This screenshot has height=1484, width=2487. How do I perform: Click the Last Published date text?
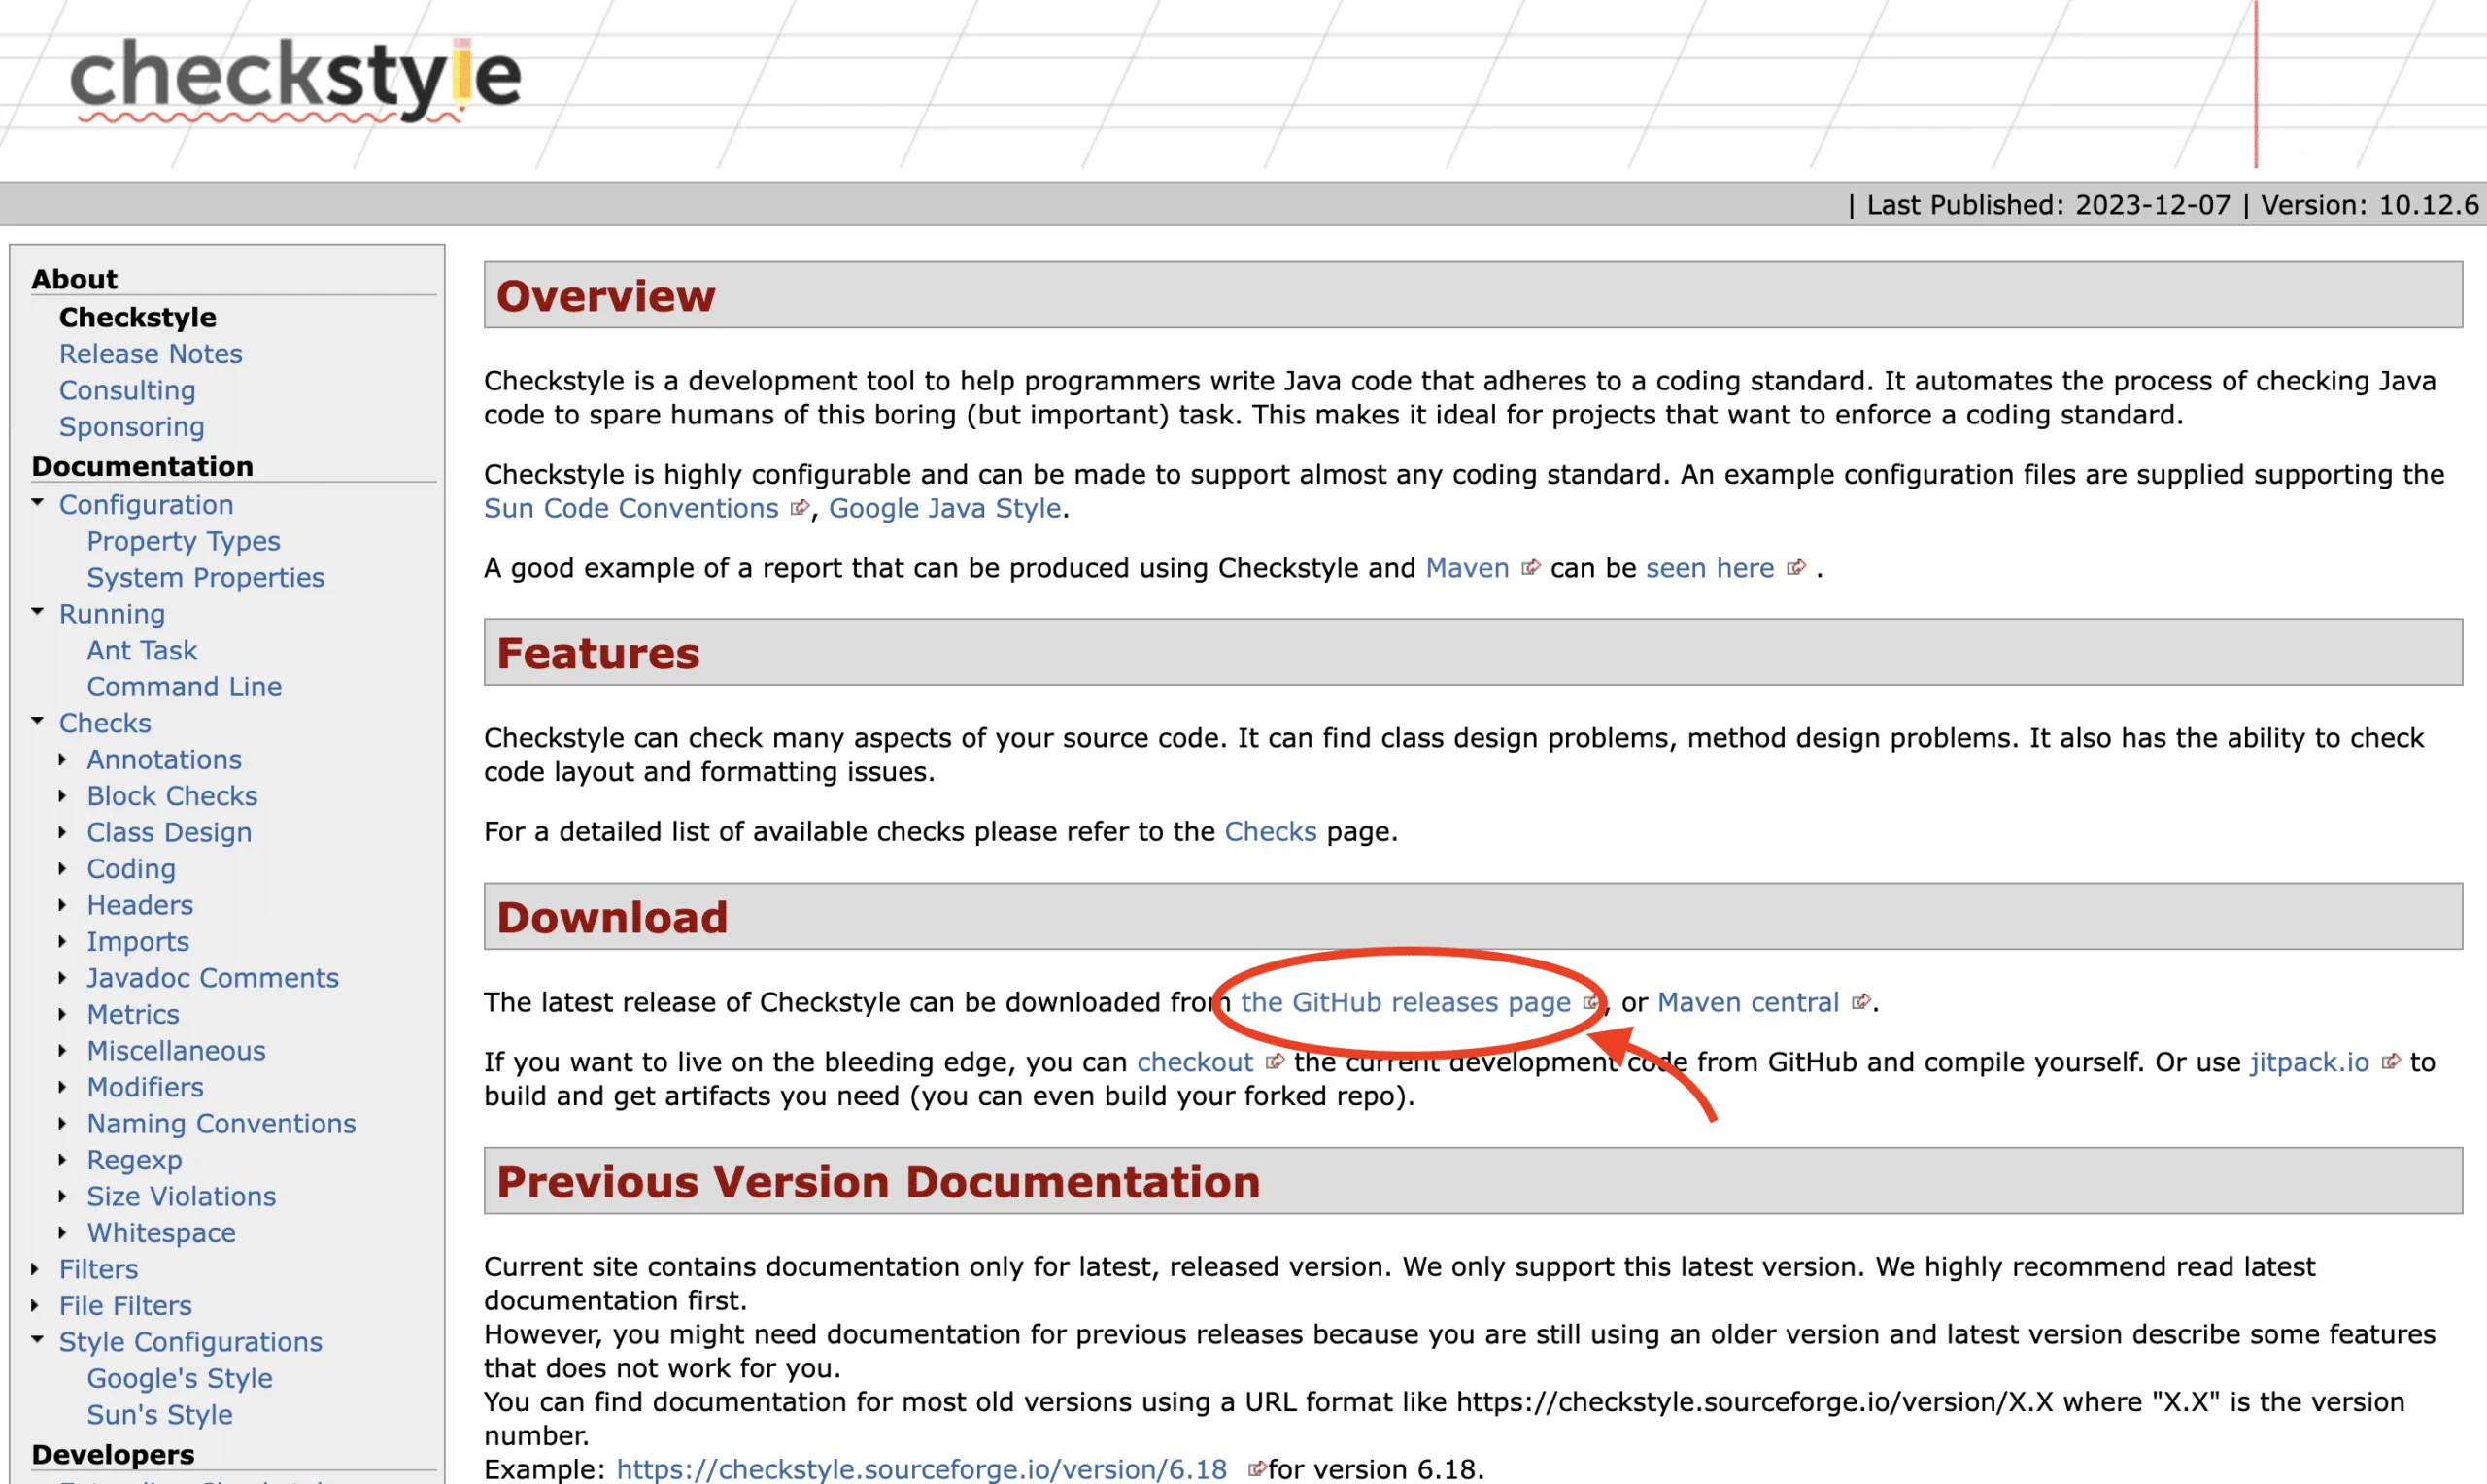(x=2048, y=205)
